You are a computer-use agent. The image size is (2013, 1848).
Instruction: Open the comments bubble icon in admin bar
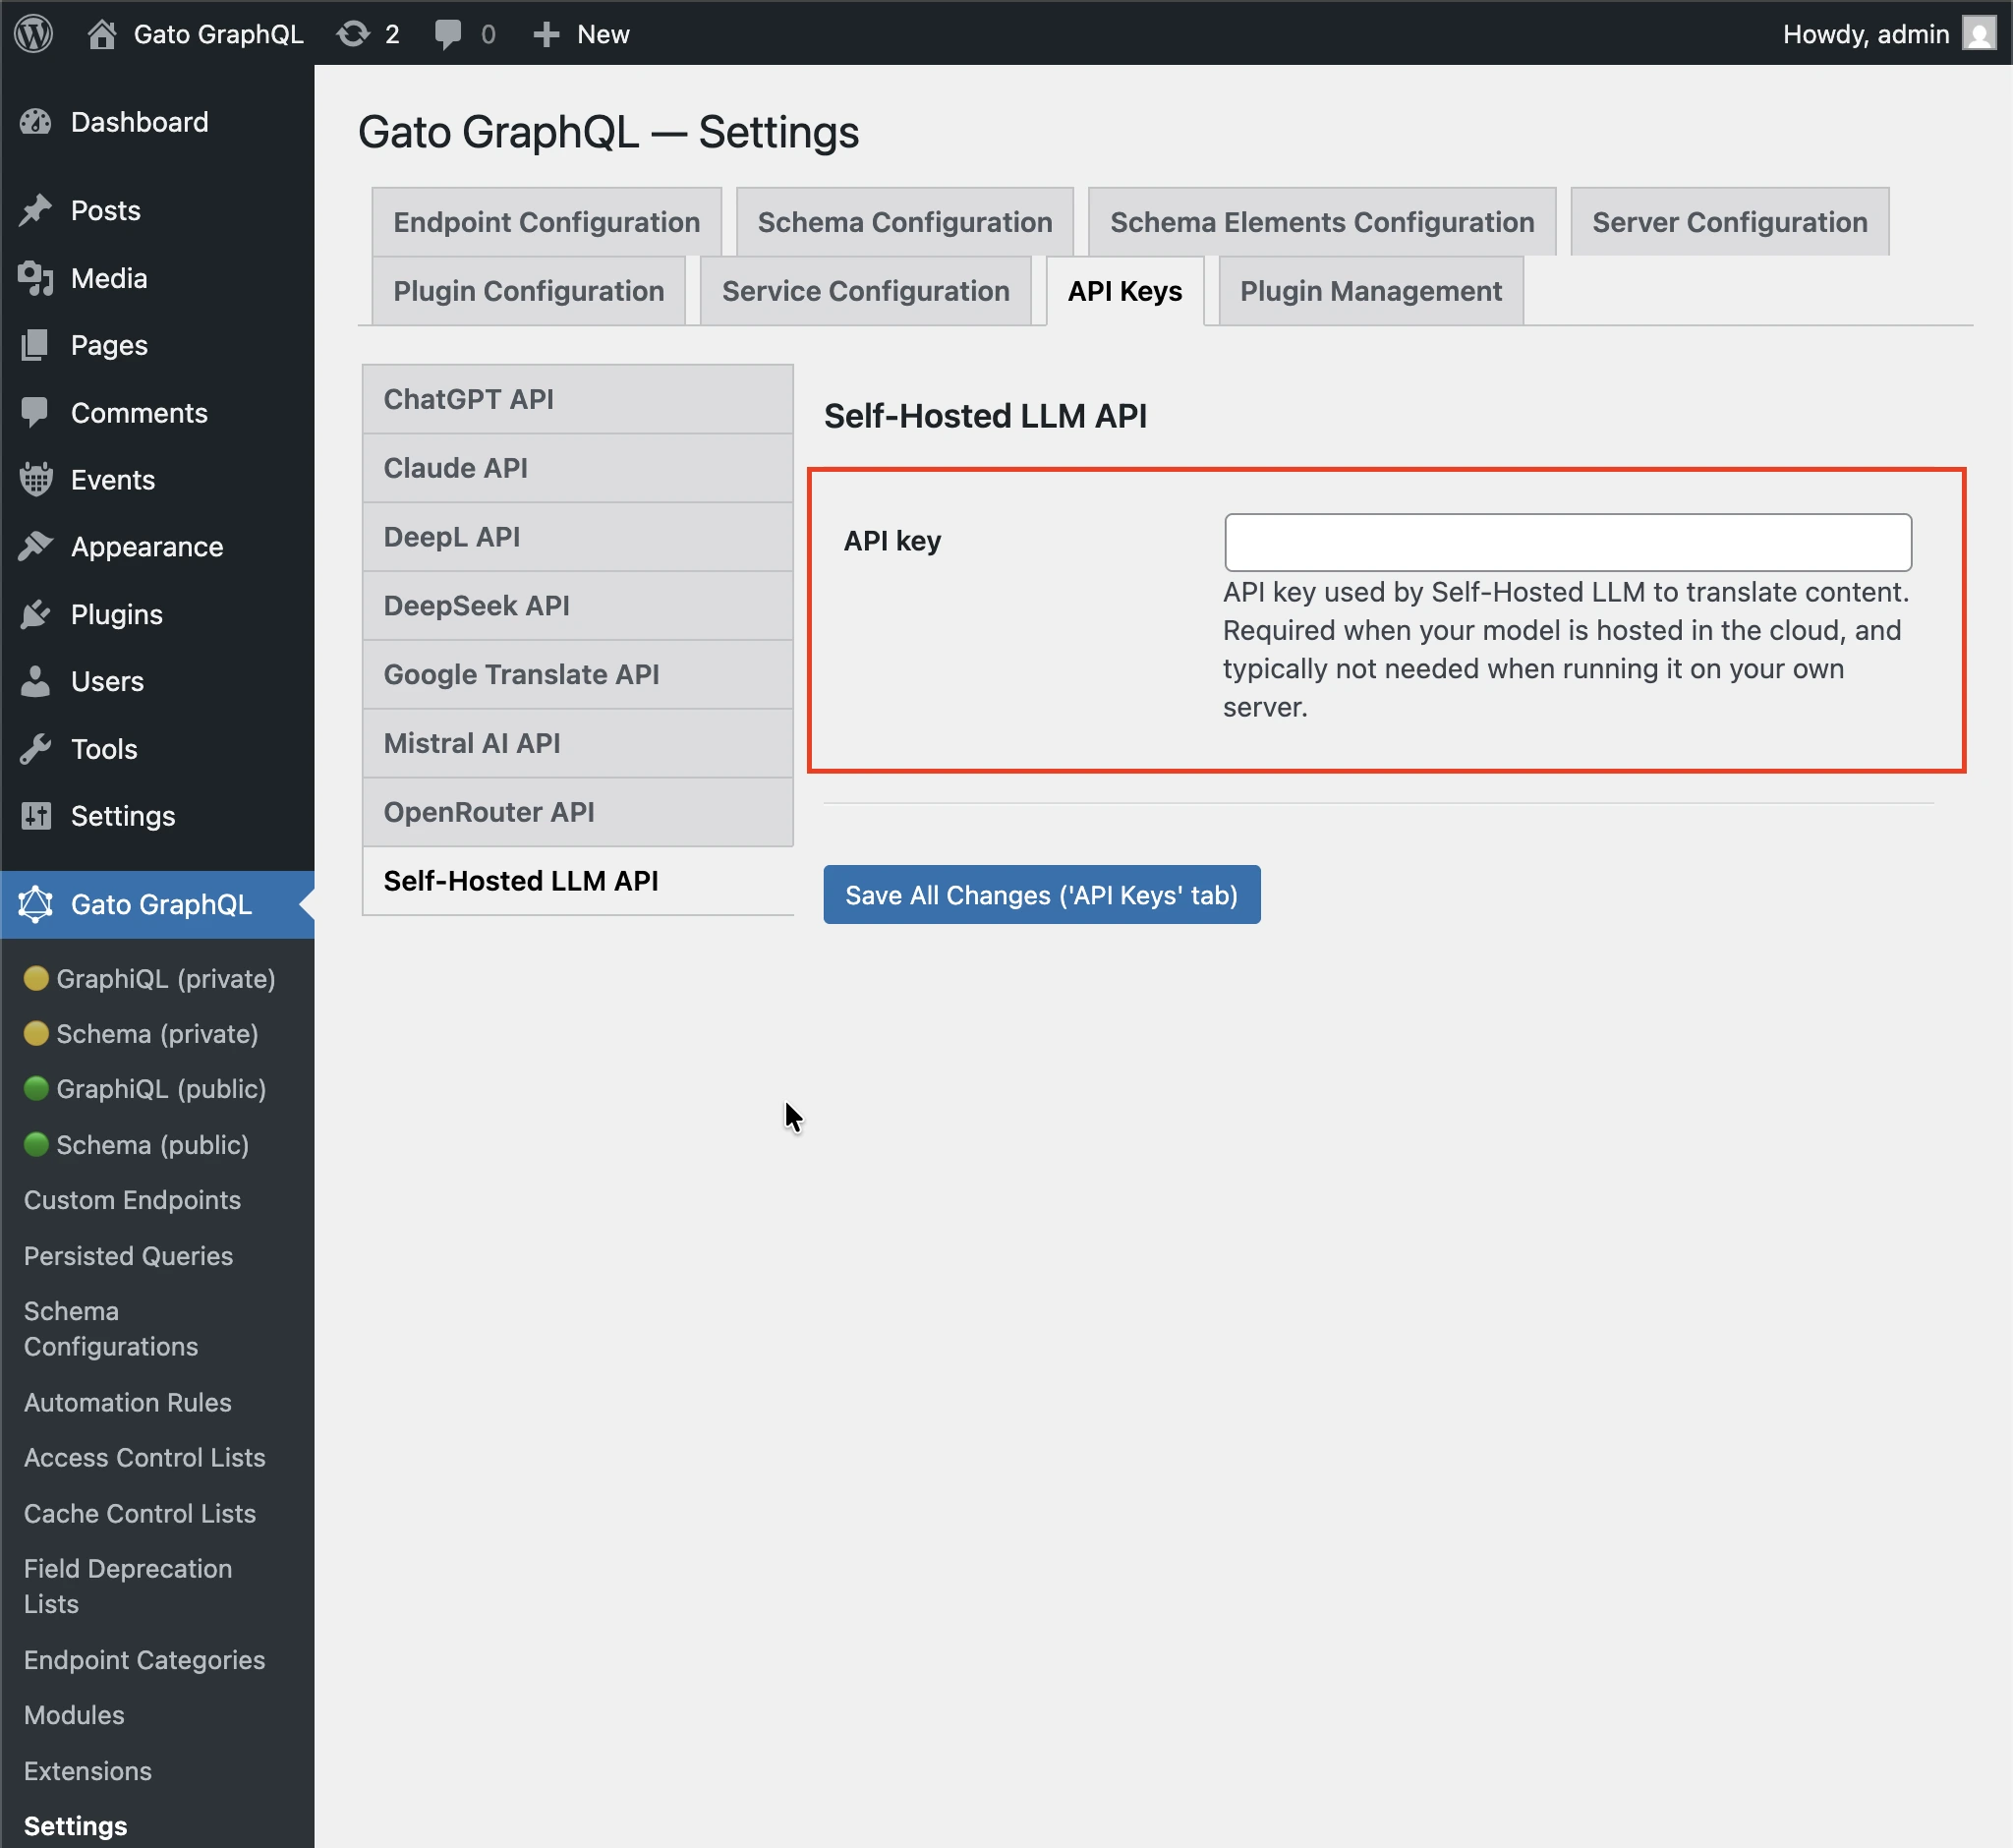click(447, 33)
